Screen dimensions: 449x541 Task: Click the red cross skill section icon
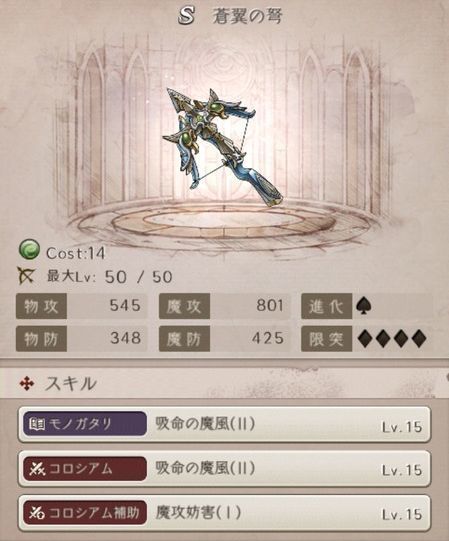(27, 384)
